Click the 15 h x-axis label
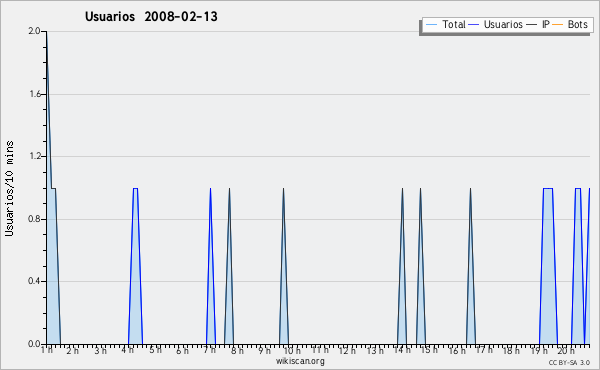 pos(429,350)
